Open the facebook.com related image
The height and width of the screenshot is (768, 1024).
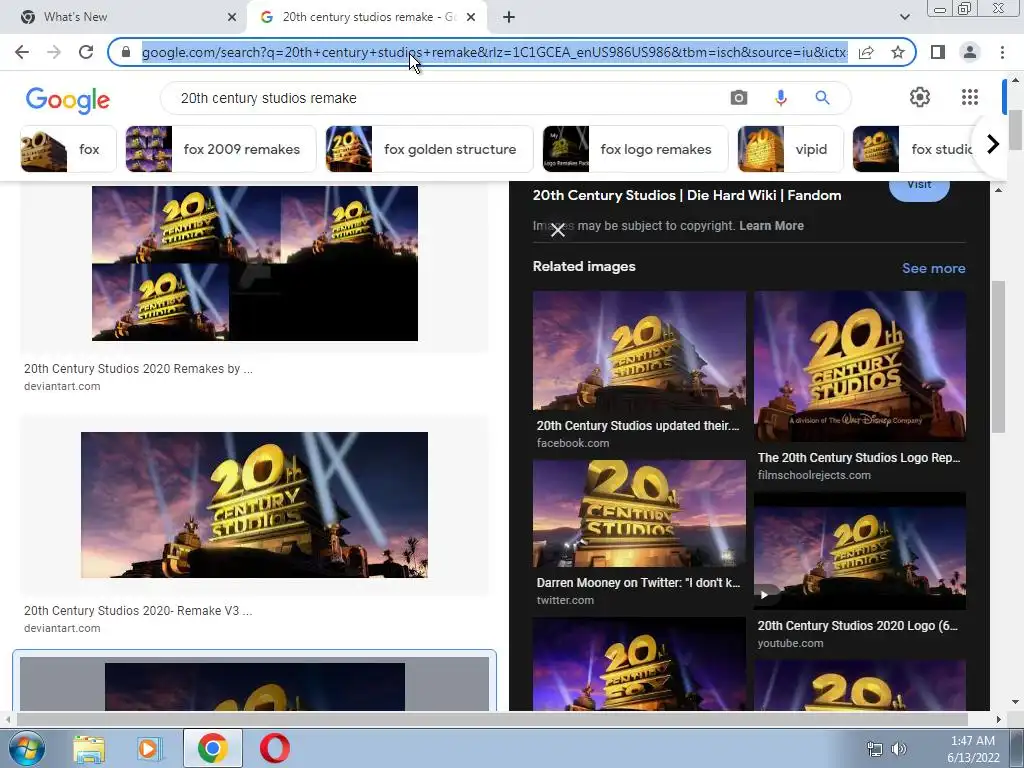pos(639,351)
